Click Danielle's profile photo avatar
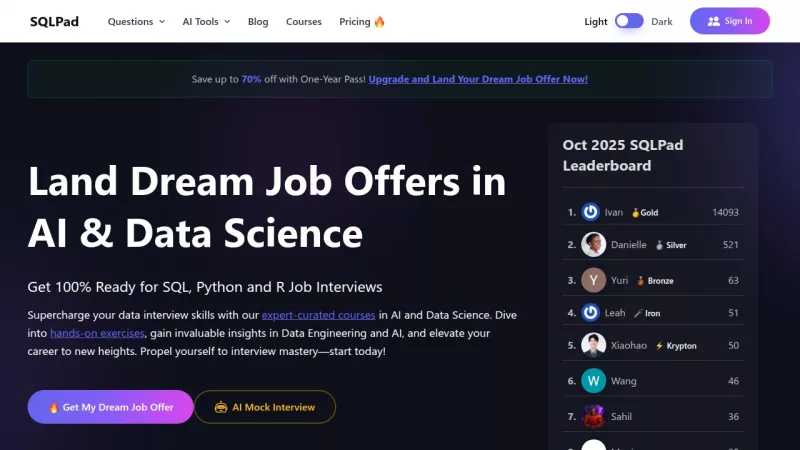This screenshot has height=450, width=800. pos(593,245)
